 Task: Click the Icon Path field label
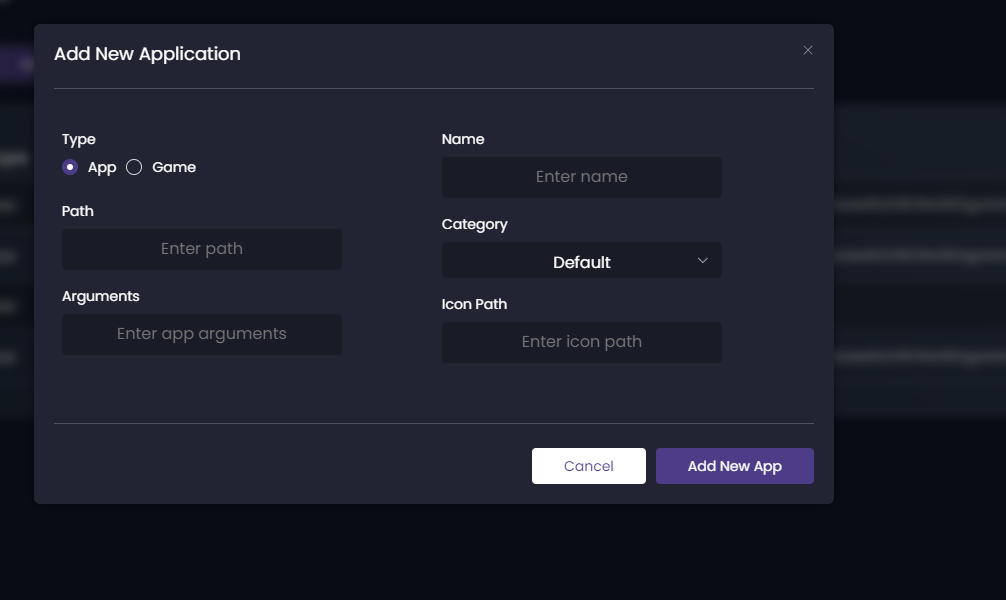tap(474, 304)
